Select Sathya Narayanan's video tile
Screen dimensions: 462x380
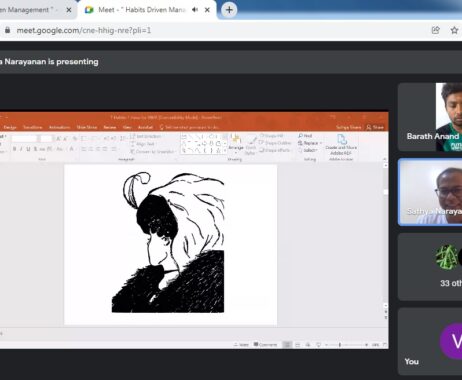pos(430,192)
